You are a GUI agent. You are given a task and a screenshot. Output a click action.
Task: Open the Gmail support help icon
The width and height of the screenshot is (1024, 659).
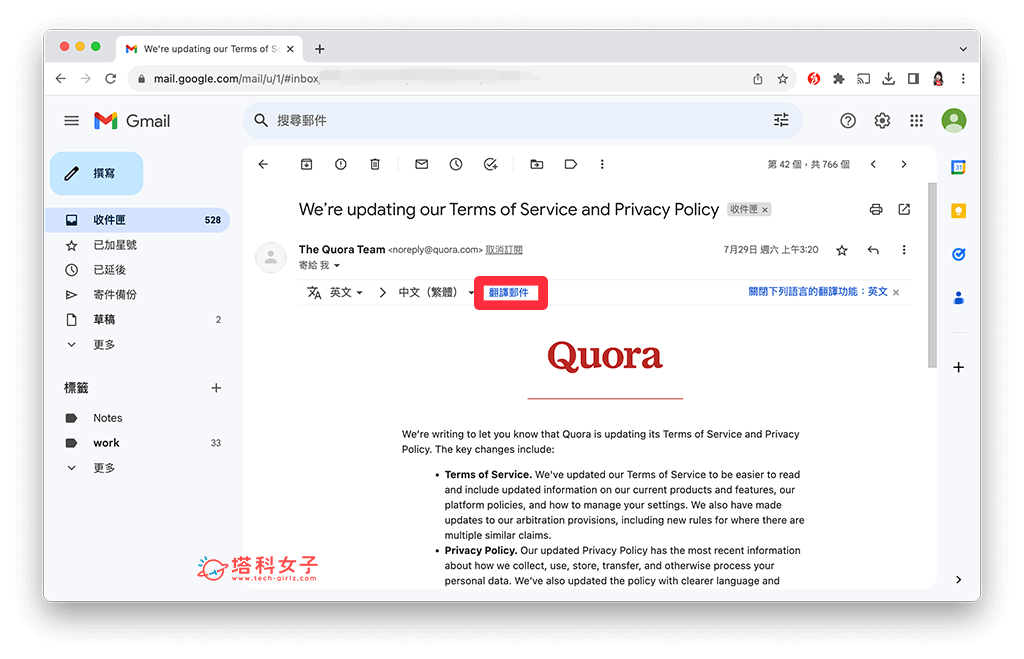coord(848,121)
